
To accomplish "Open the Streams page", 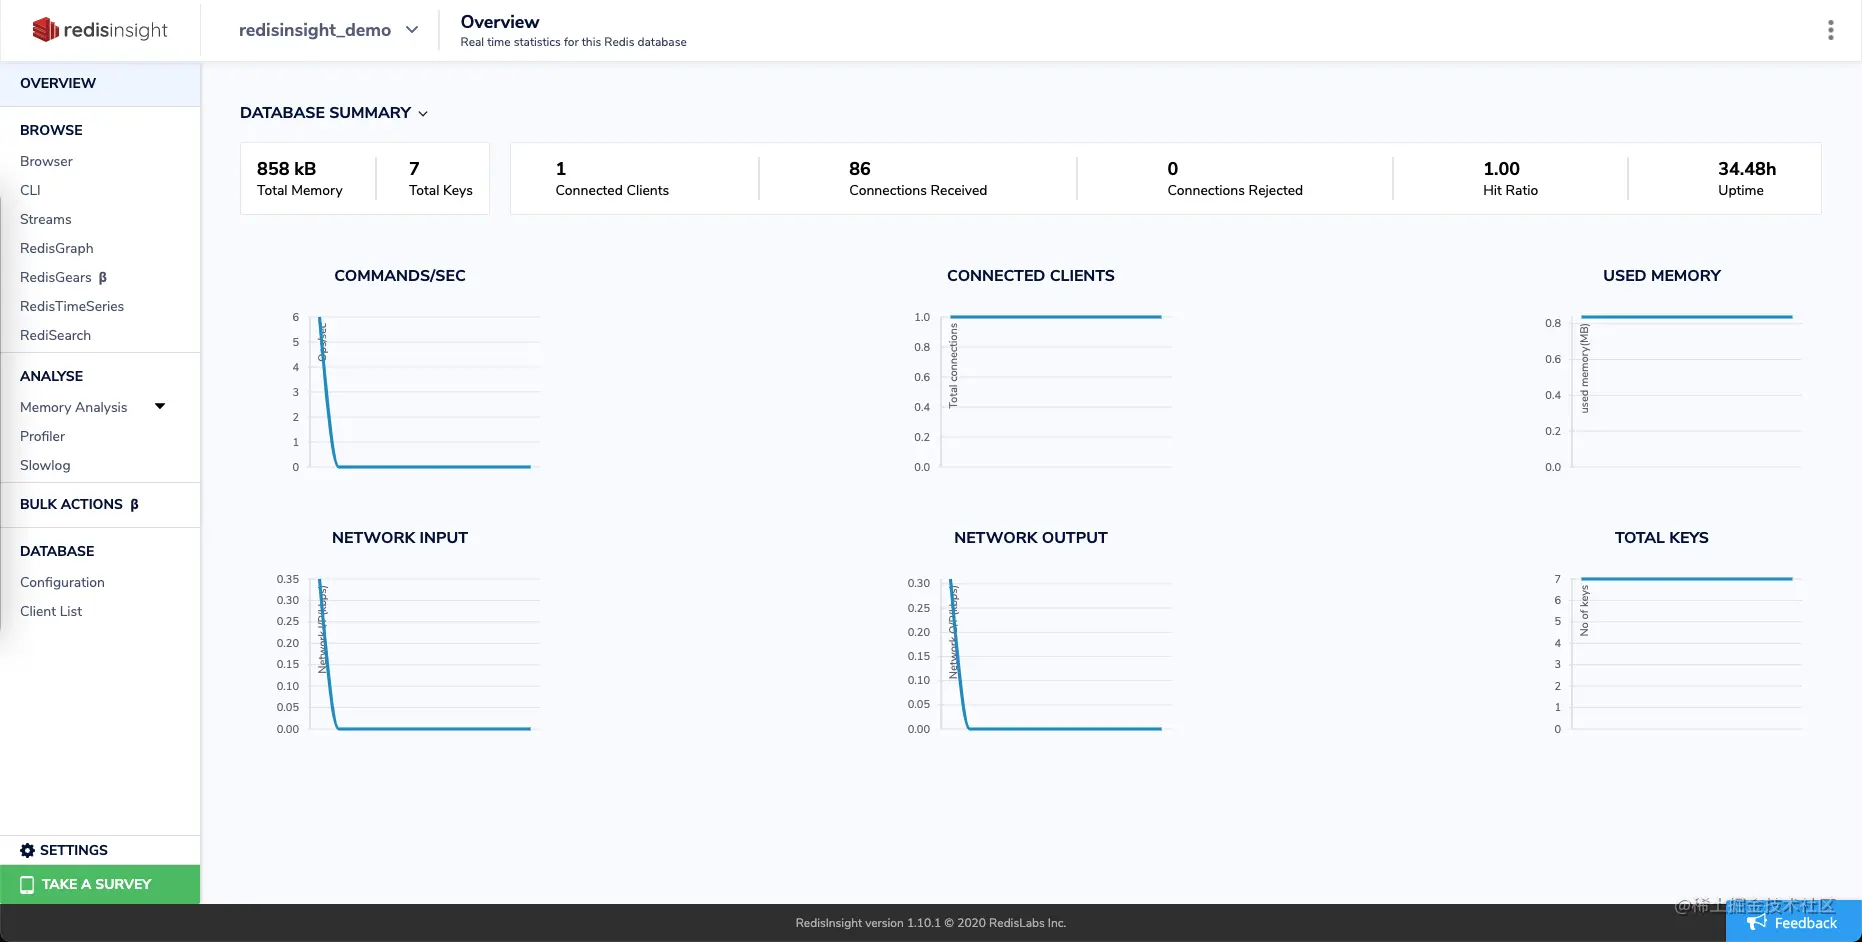I will pyautogui.click(x=46, y=219).
